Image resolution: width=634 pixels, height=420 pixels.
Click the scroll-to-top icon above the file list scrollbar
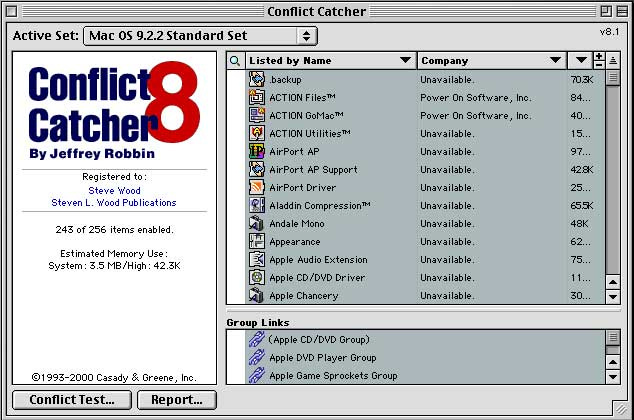click(x=613, y=61)
